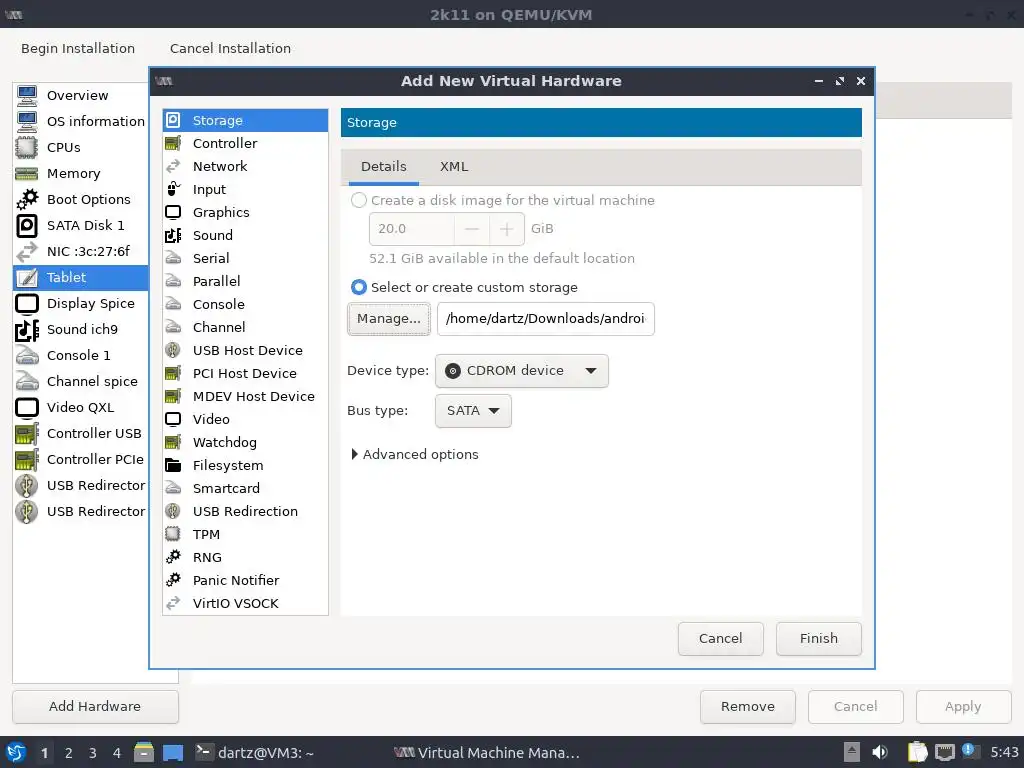1024x768 pixels.
Task: Select the Watchdog hardware icon
Action: tap(173, 442)
